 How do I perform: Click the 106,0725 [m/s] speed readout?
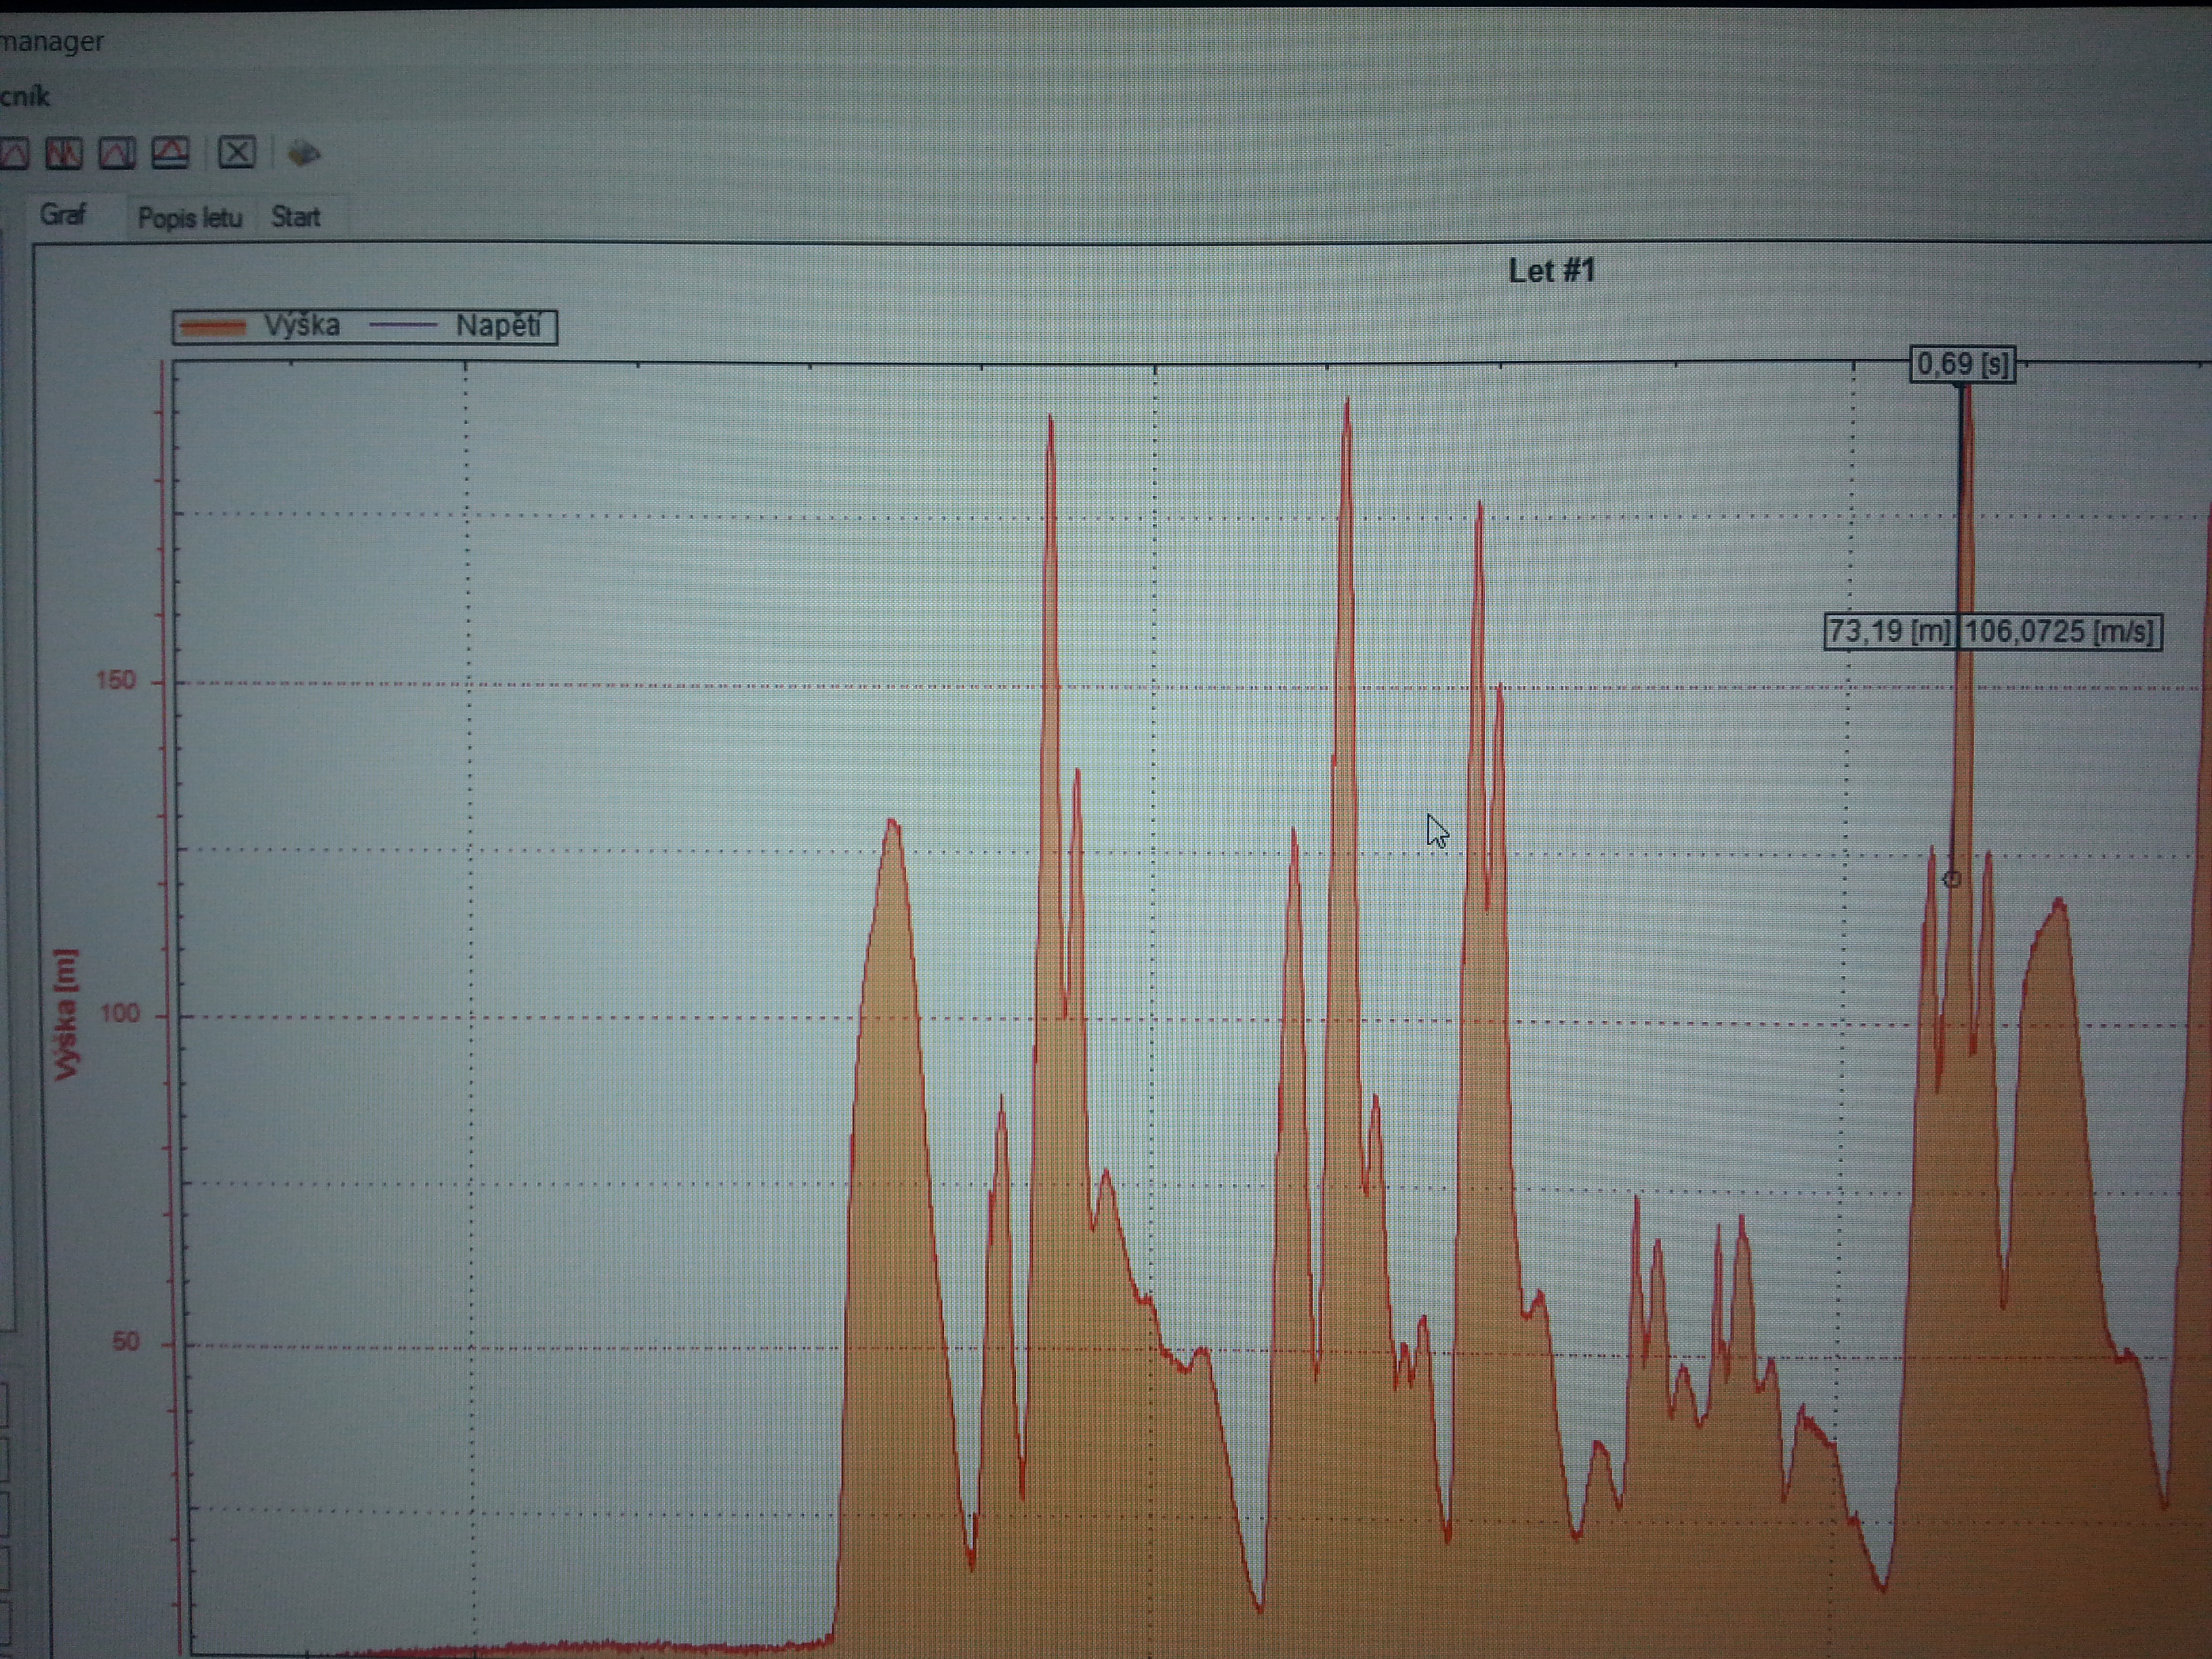(2059, 632)
